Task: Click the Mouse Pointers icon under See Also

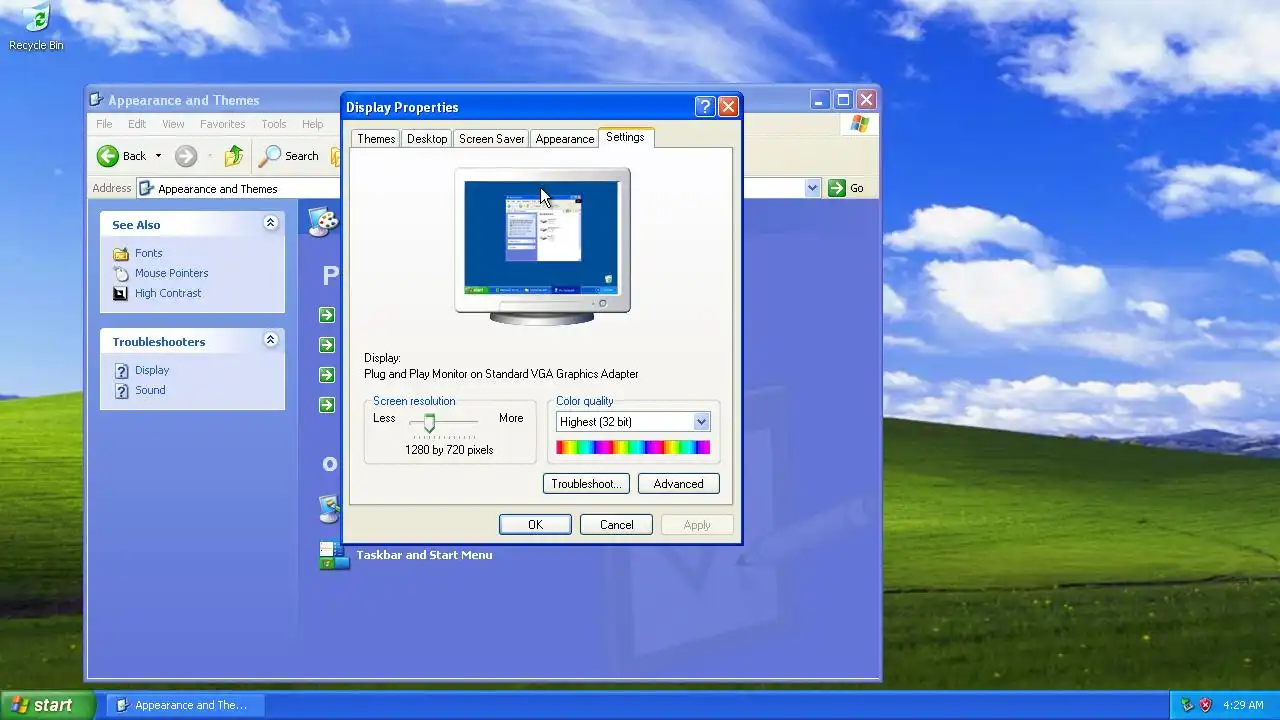Action: pos(121,274)
